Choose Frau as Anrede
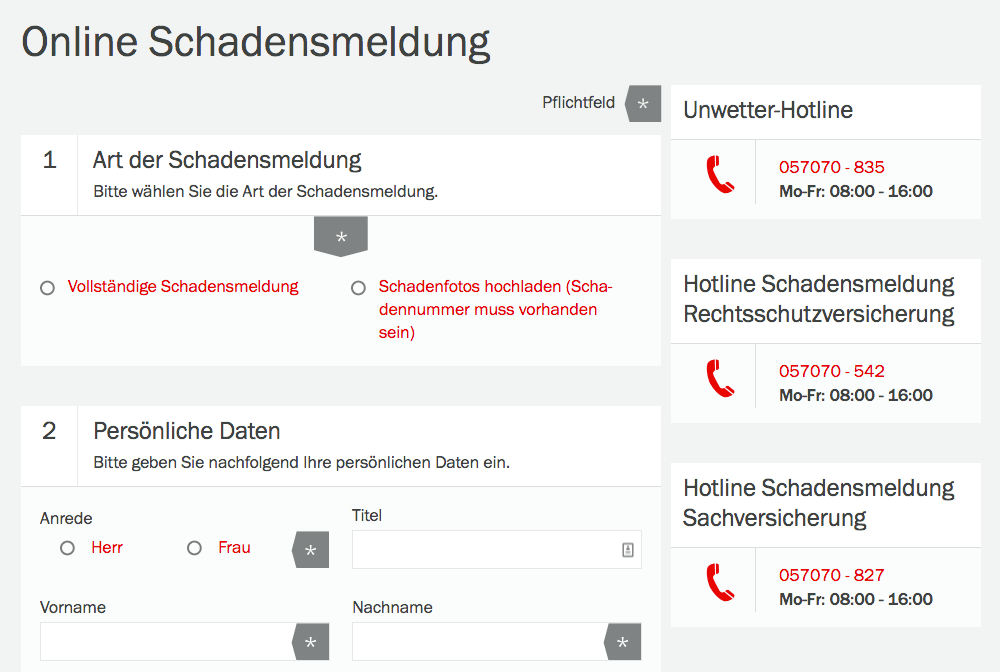 [195, 548]
